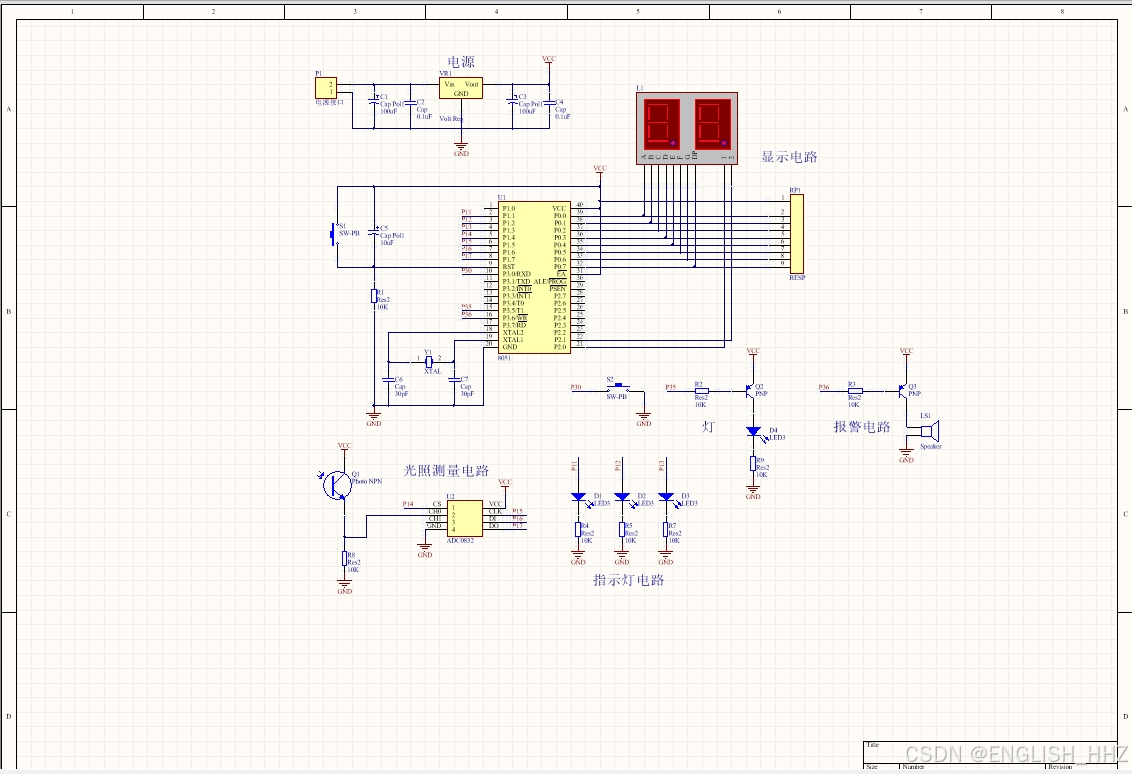Click the VCC power port above C4

pyautogui.click(x=549, y=60)
